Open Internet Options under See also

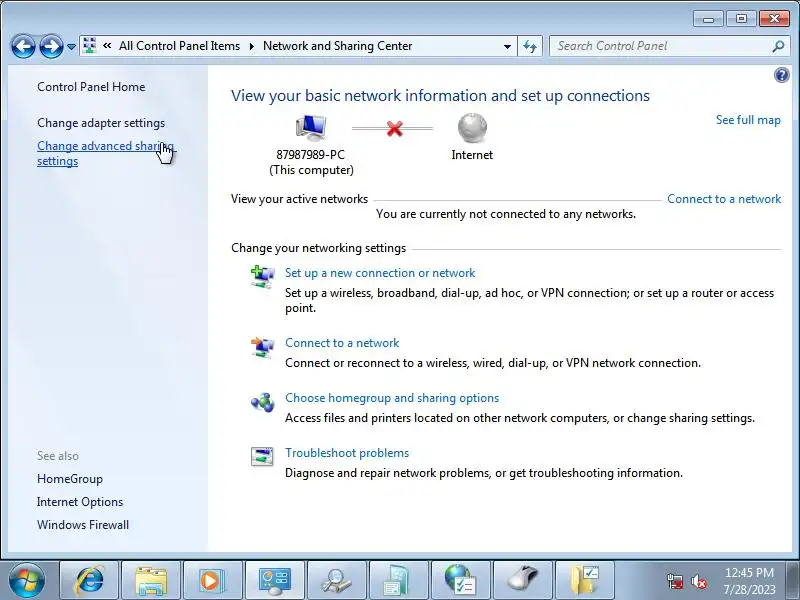click(80, 502)
